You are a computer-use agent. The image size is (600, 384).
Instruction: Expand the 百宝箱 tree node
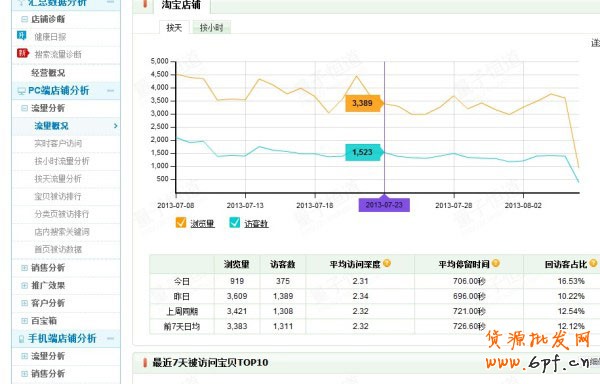tap(24, 321)
